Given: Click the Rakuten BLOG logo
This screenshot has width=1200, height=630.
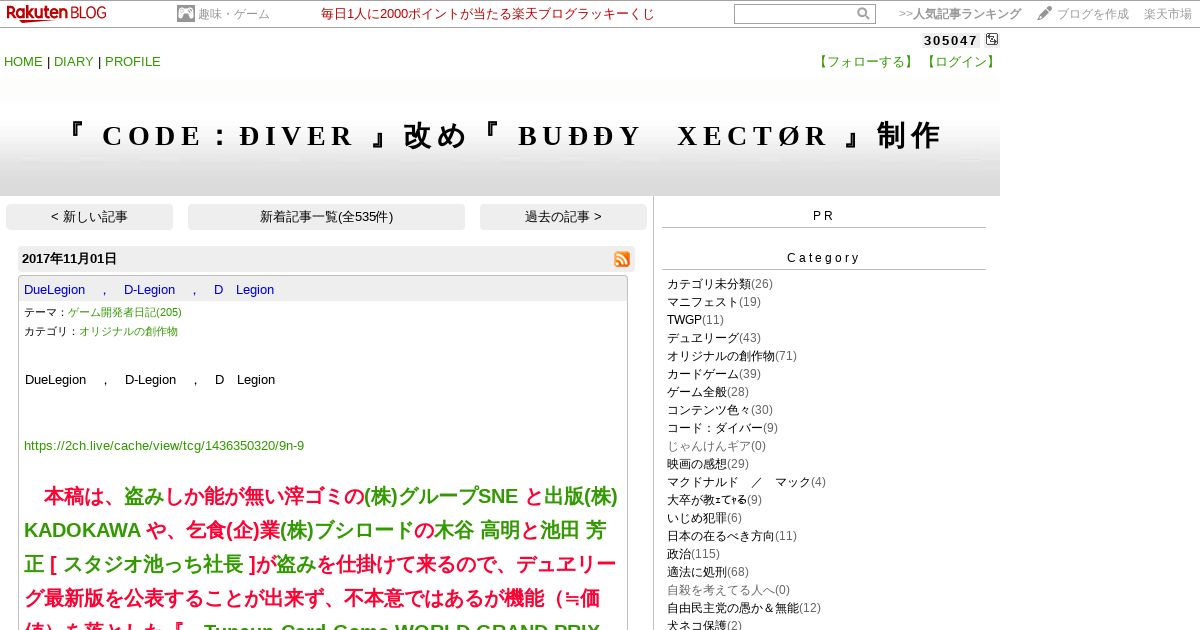Looking at the screenshot, I should pyautogui.click(x=56, y=13).
